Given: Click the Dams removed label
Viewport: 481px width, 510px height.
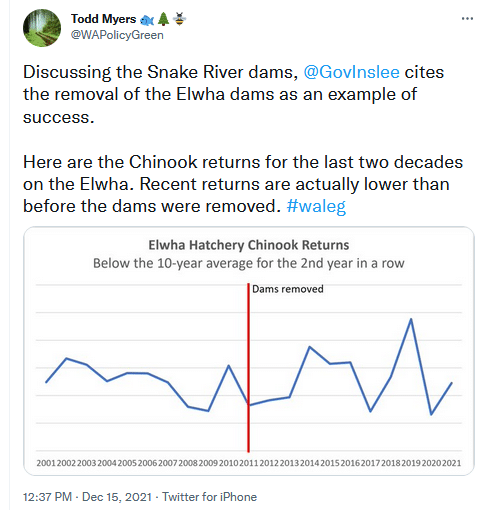Looking at the screenshot, I should (288, 289).
